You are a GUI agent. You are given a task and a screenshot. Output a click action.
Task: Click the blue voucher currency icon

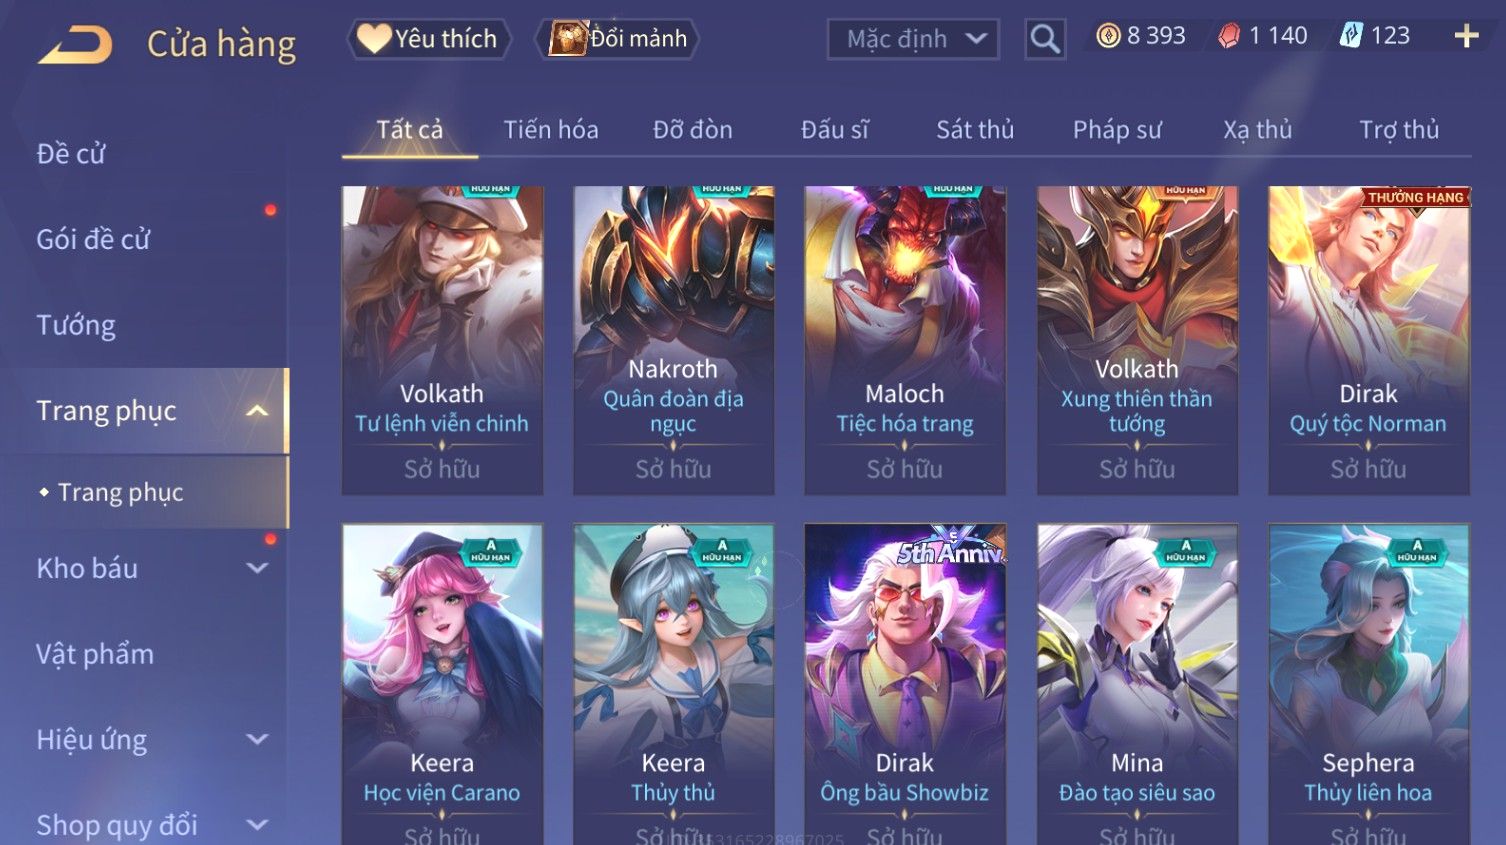[1351, 36]
